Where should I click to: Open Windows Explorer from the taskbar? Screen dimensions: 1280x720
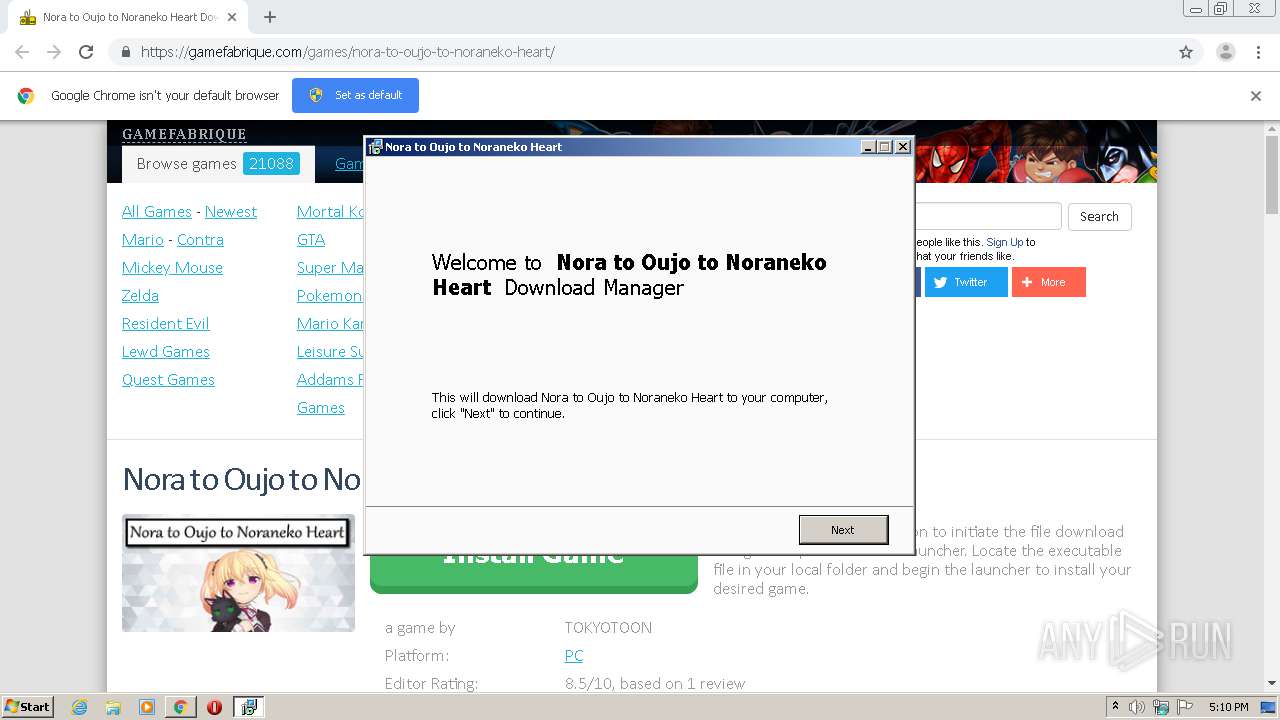pyautogui.click(x=113, y=707)
